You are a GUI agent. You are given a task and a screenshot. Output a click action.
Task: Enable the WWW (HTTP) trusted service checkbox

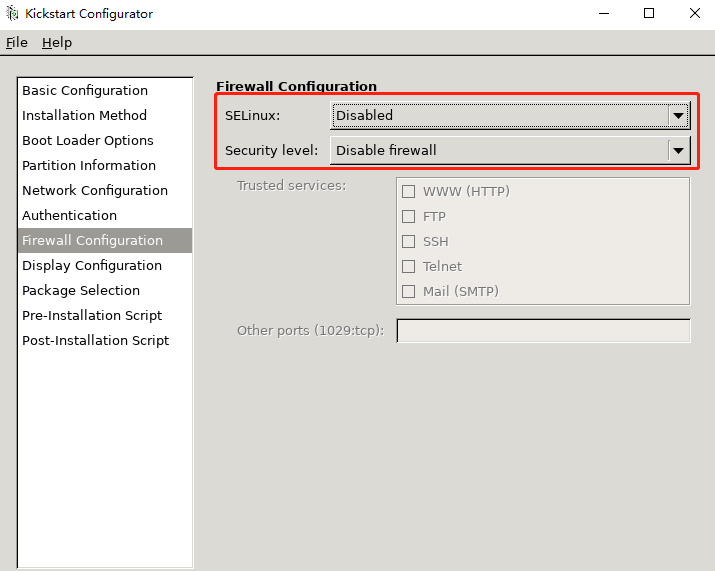pyautogui.click(x=409, y=191)
